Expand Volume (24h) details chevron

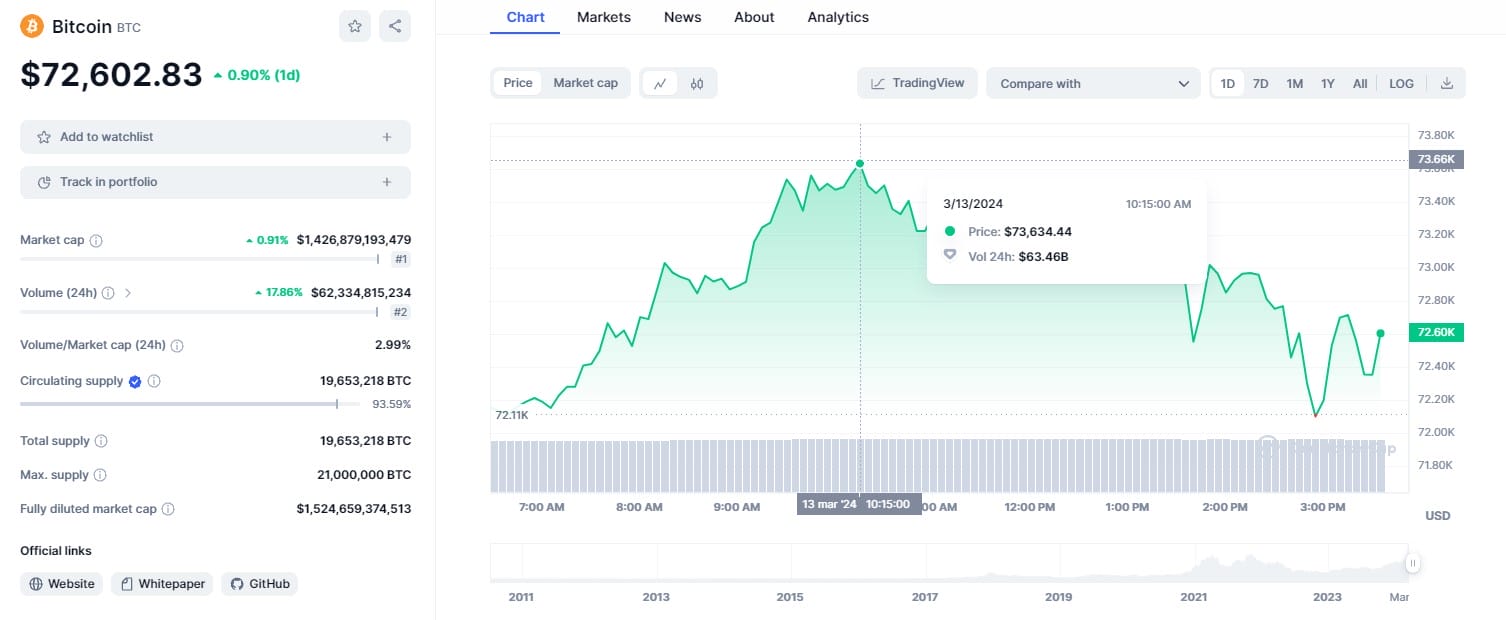click(x=128, y=293)
